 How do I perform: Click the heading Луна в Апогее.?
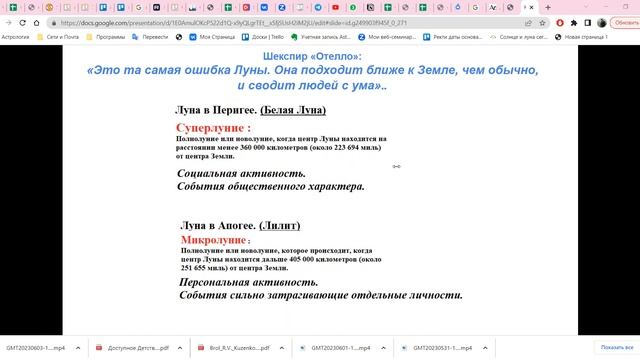pyautogui.click(x=218, y=225)
